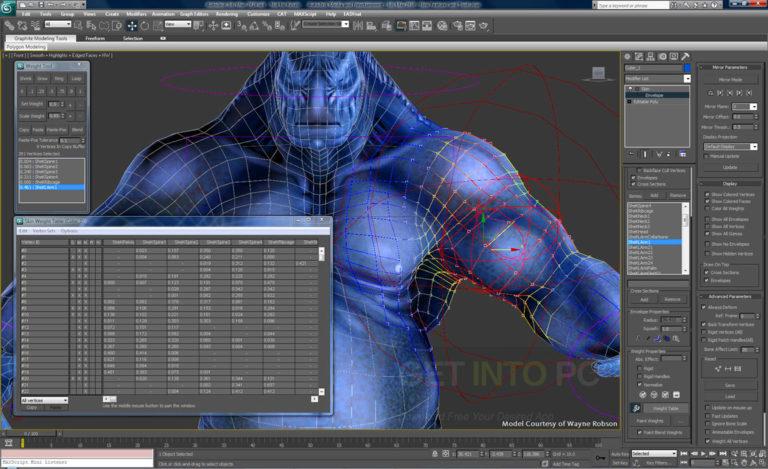This screenshot has width=768, height=469.
Task: Click the Save button in Advanced Parameters
Action: coord(730,385)
